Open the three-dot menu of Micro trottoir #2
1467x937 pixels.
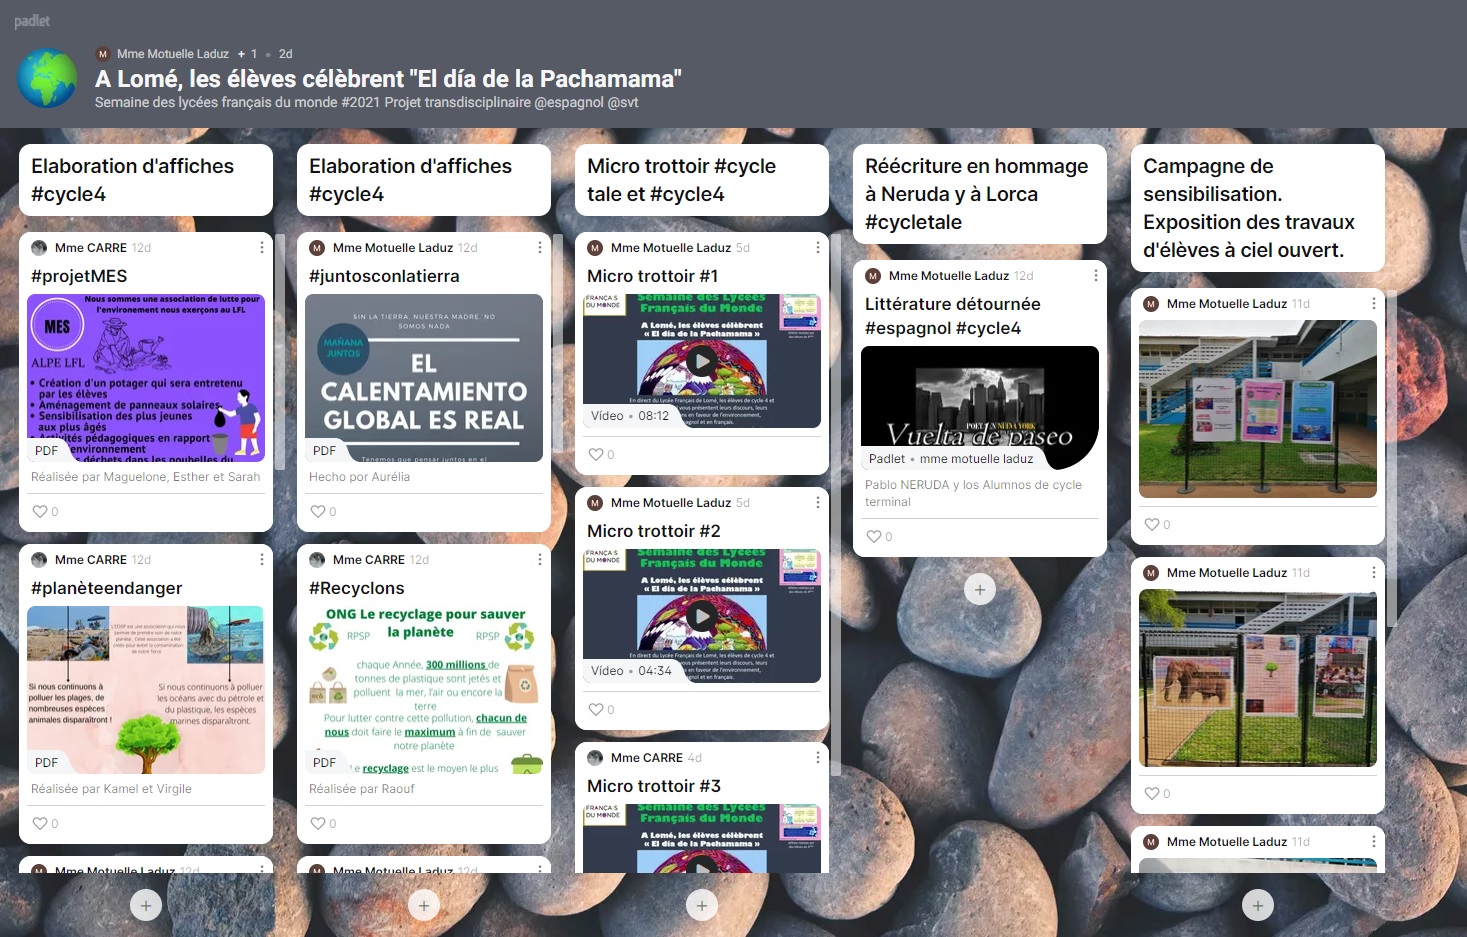point(818,502)
